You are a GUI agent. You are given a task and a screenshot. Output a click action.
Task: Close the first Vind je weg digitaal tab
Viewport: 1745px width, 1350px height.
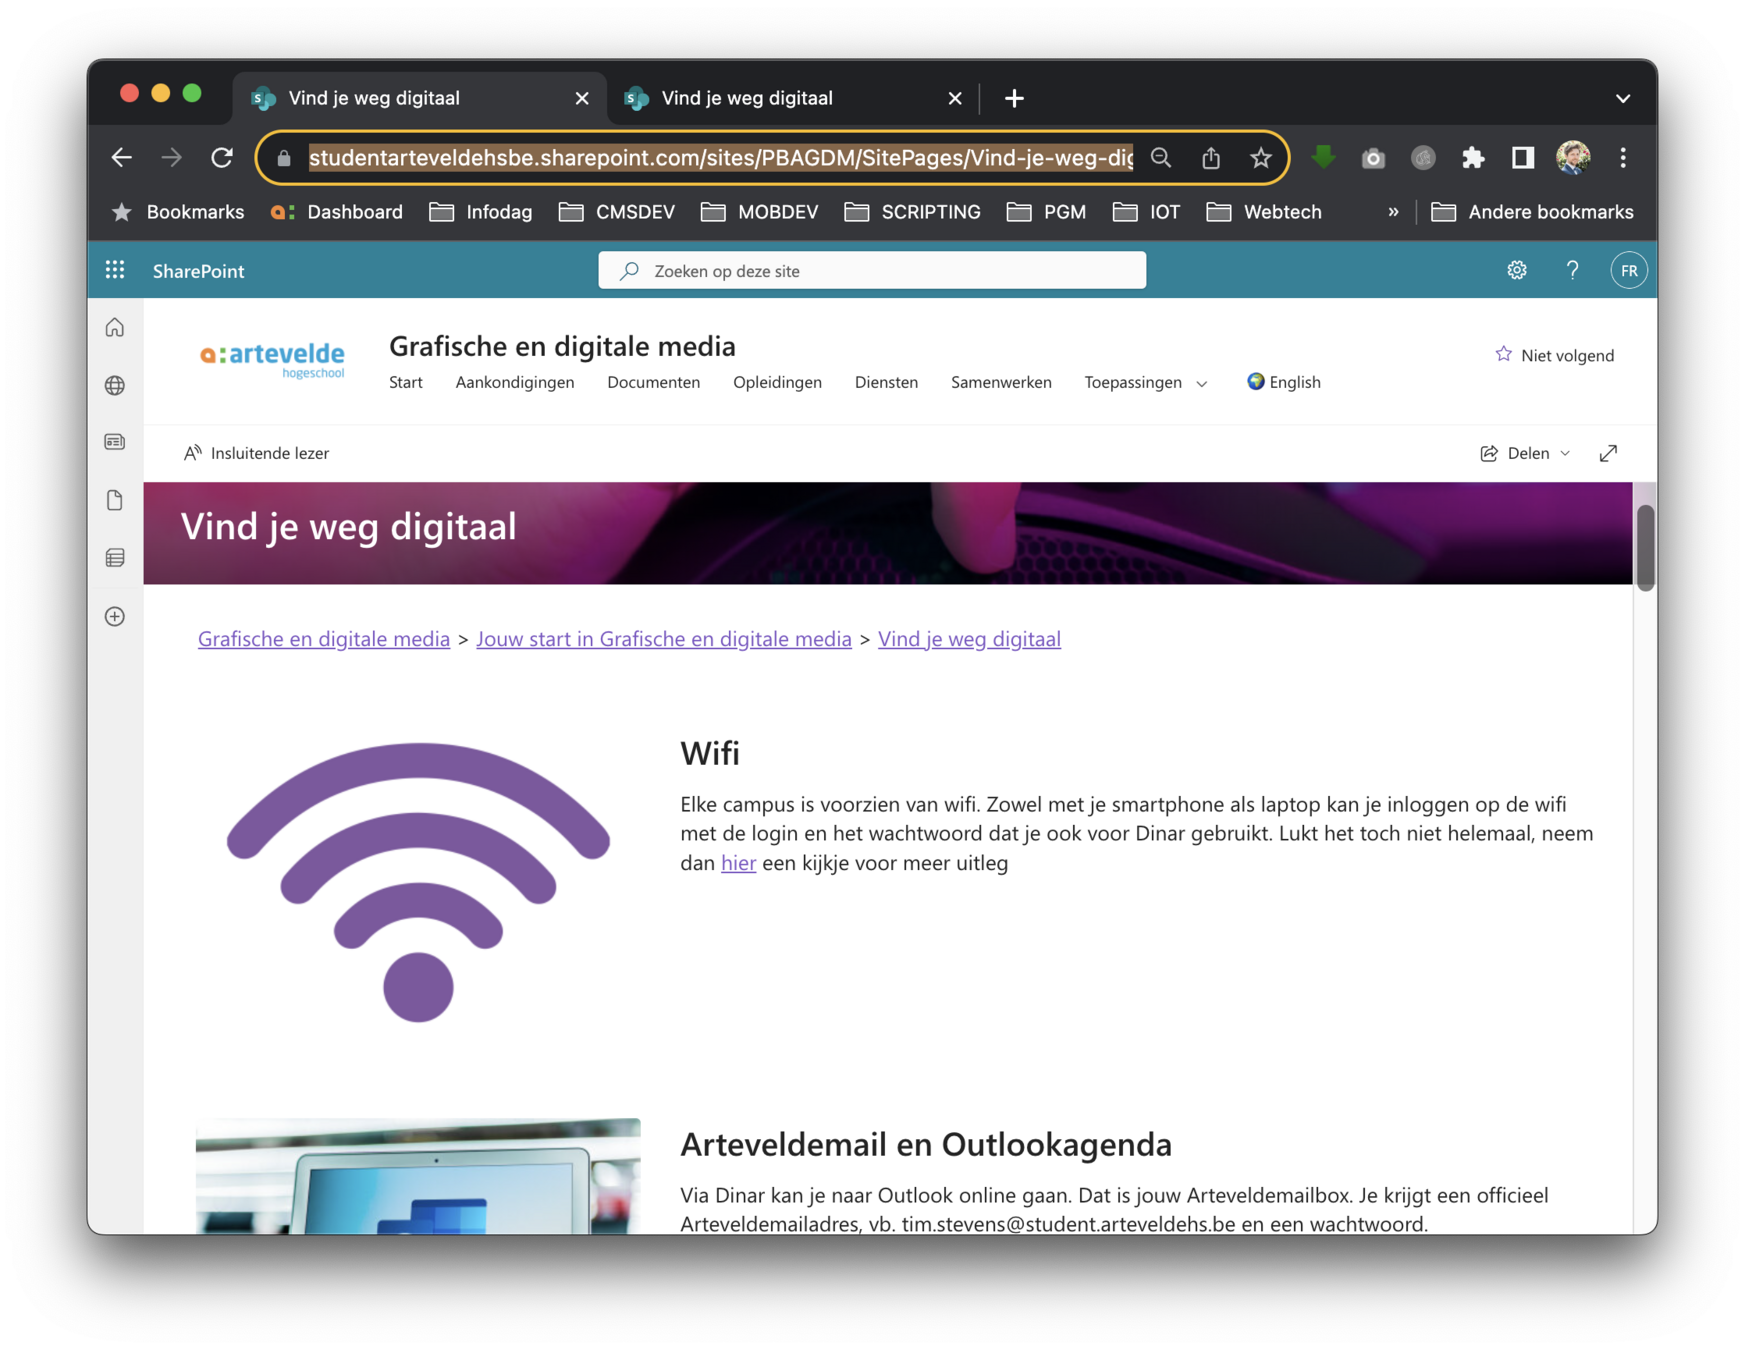tap(581, 98)
